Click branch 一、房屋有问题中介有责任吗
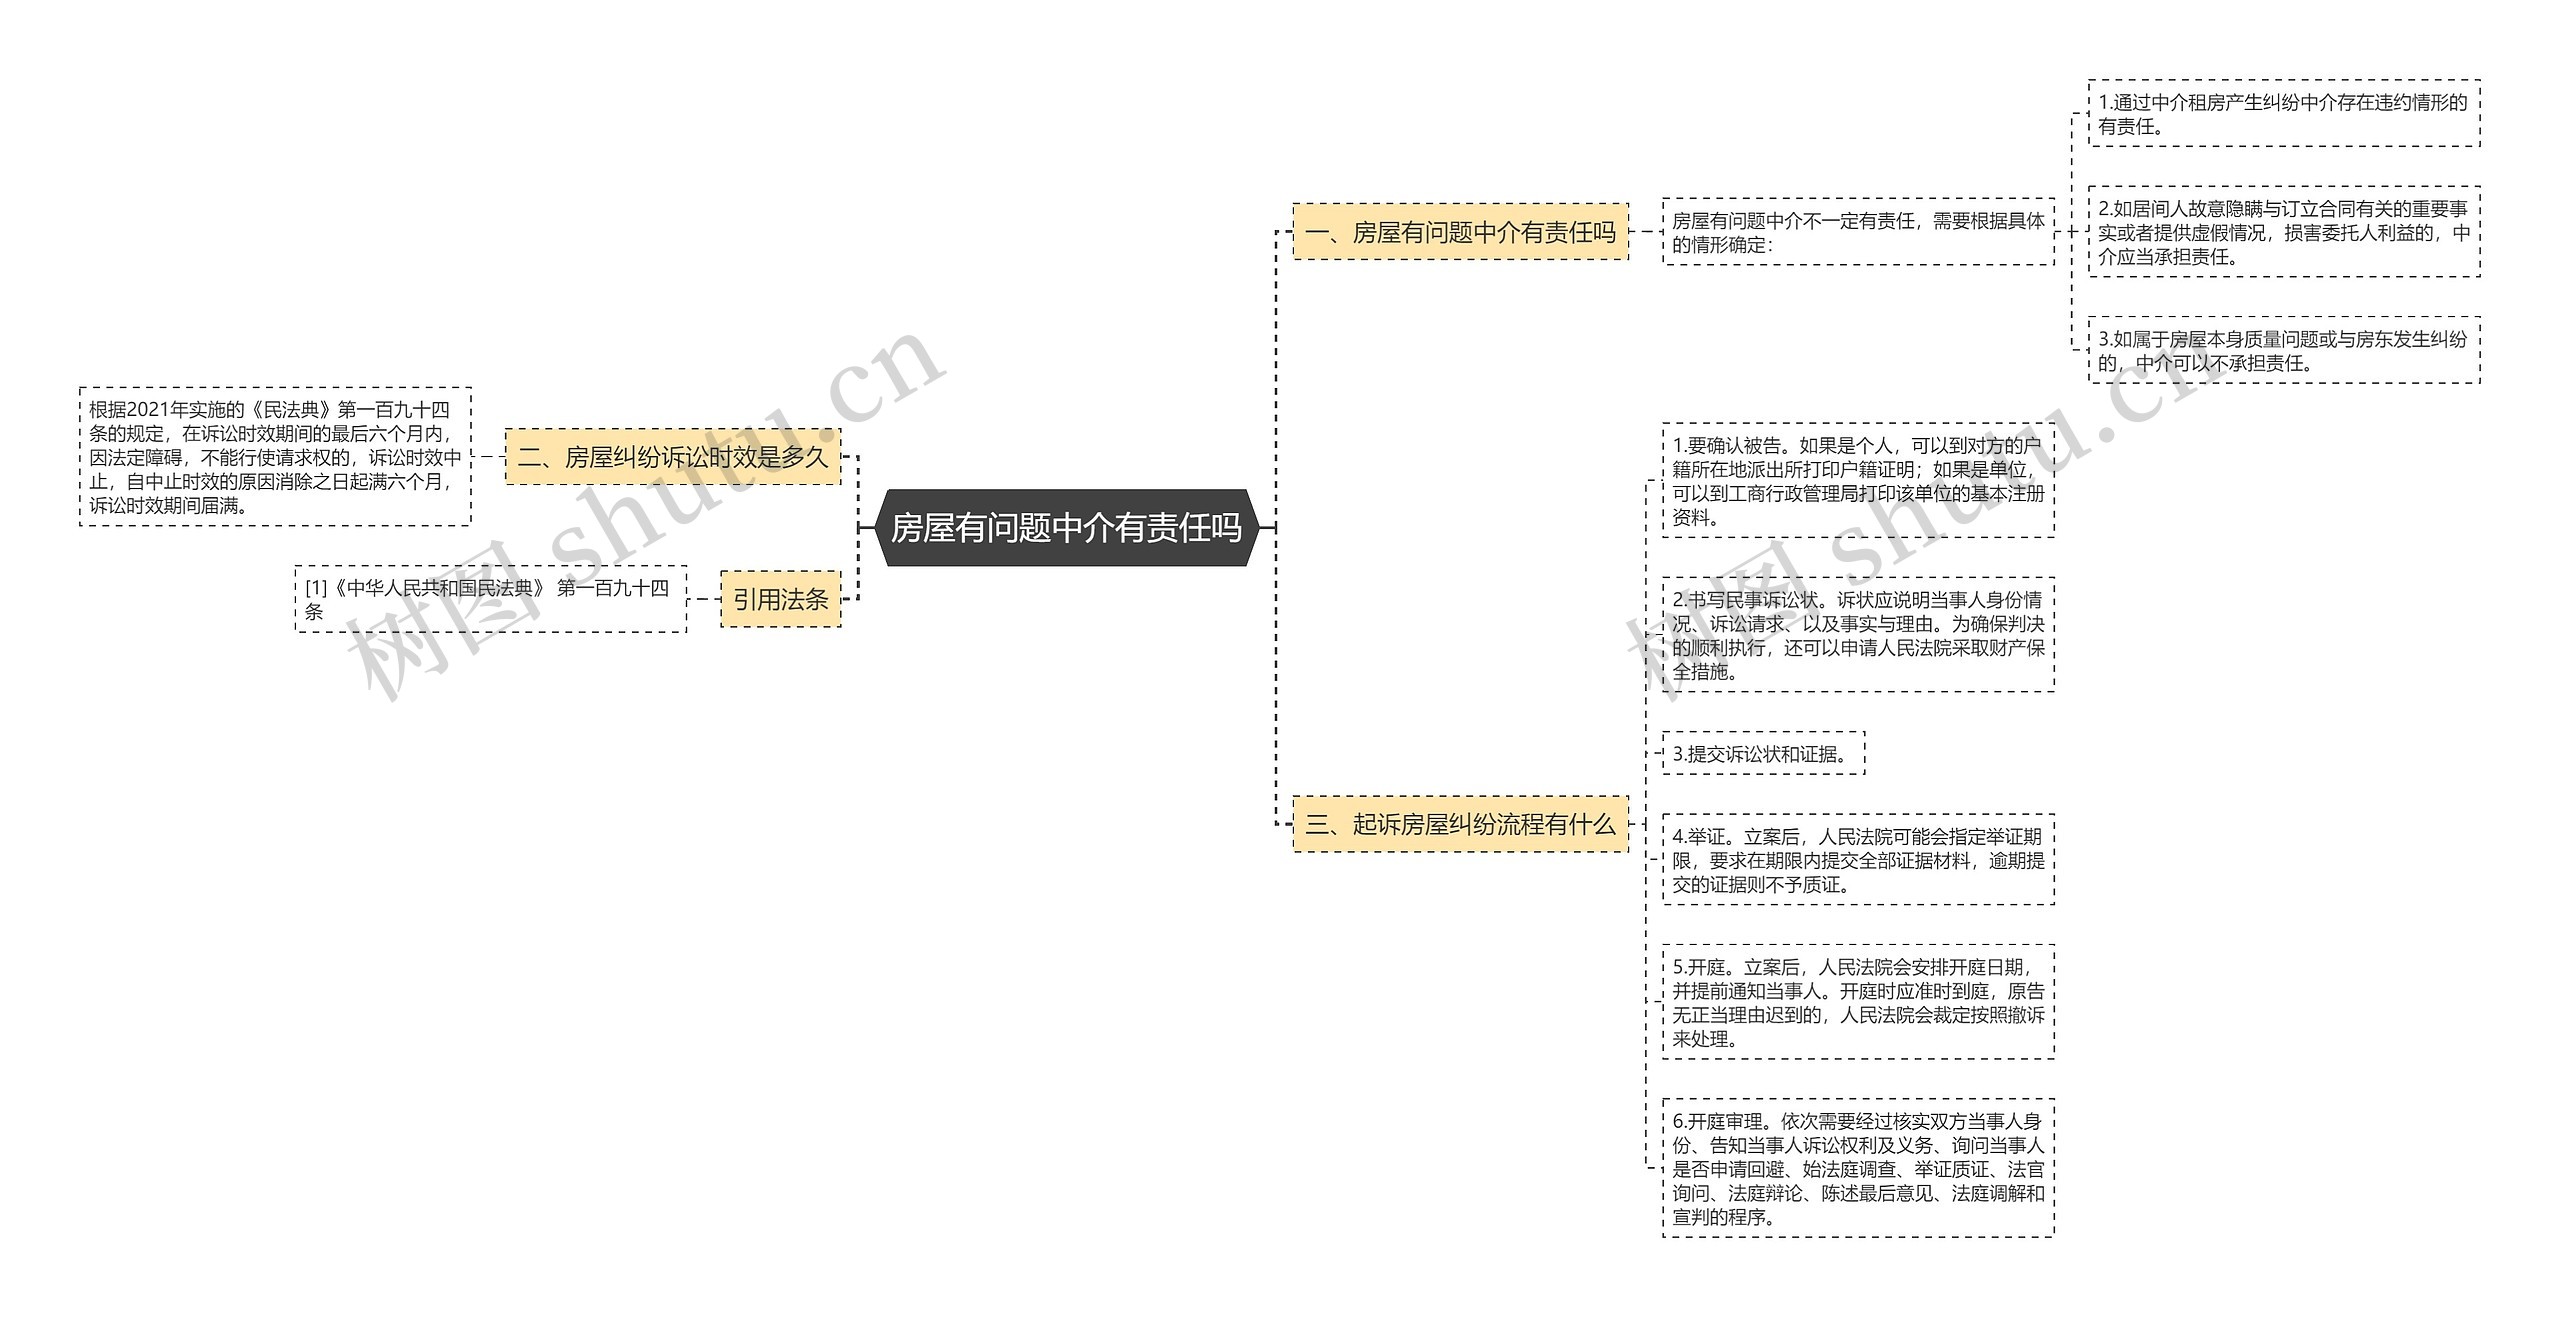Viewport: 2560px width, 1317px height. (1460, 232)
